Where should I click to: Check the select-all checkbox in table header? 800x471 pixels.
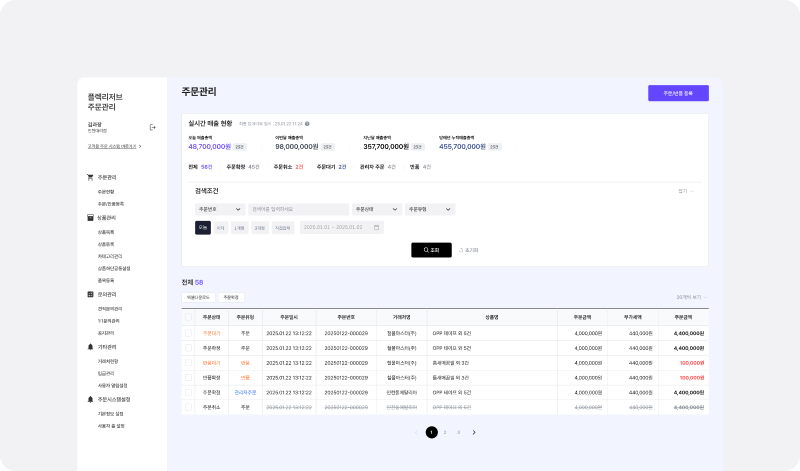pos(188,317)
